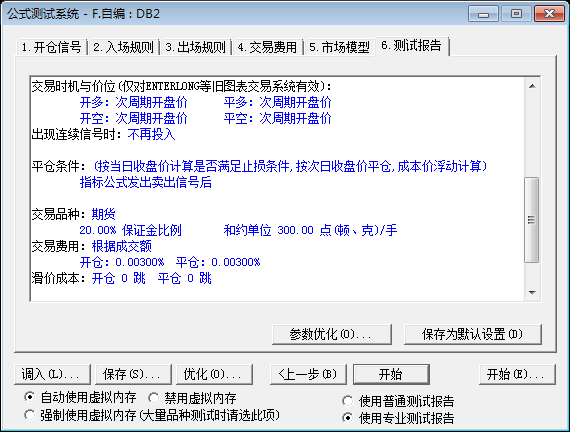Click the 调入(L)... button

[x=52, y=374]
